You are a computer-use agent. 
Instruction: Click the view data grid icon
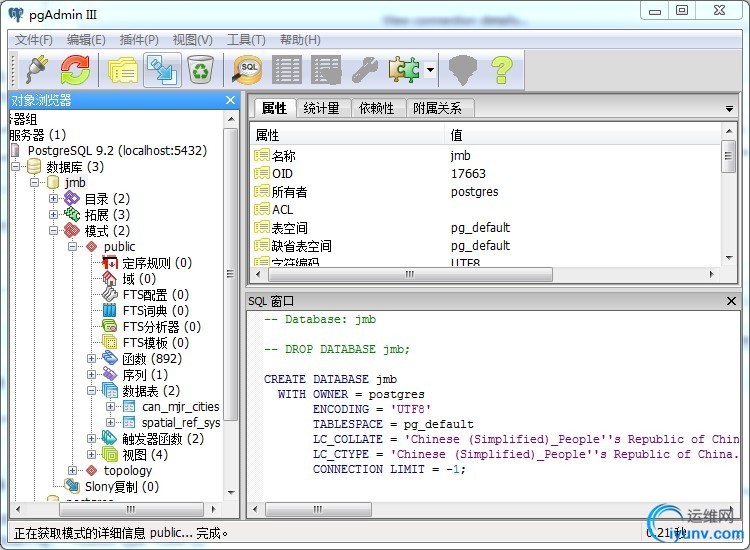(x=287, y=70)
